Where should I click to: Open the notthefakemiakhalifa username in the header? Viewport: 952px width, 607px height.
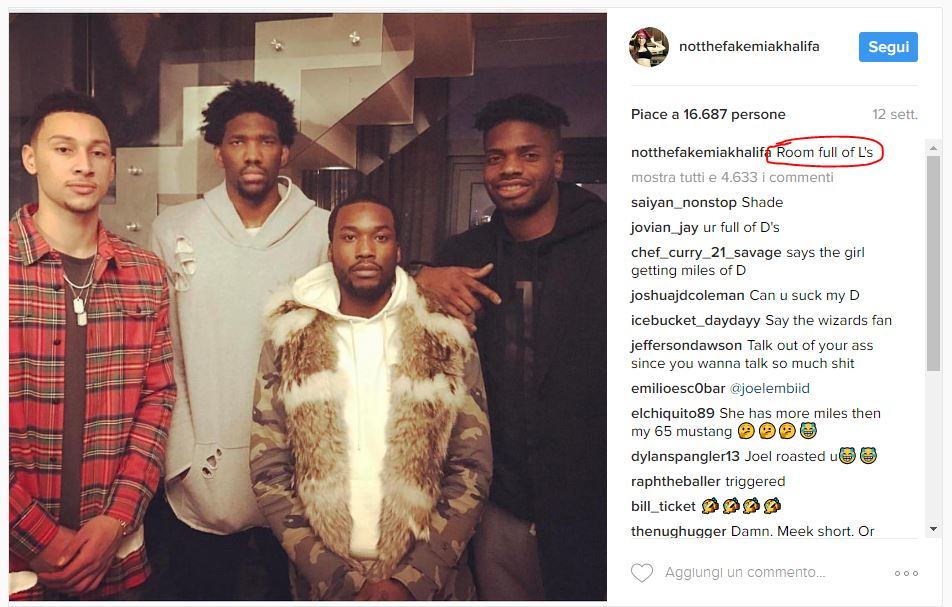click(749, 46)
